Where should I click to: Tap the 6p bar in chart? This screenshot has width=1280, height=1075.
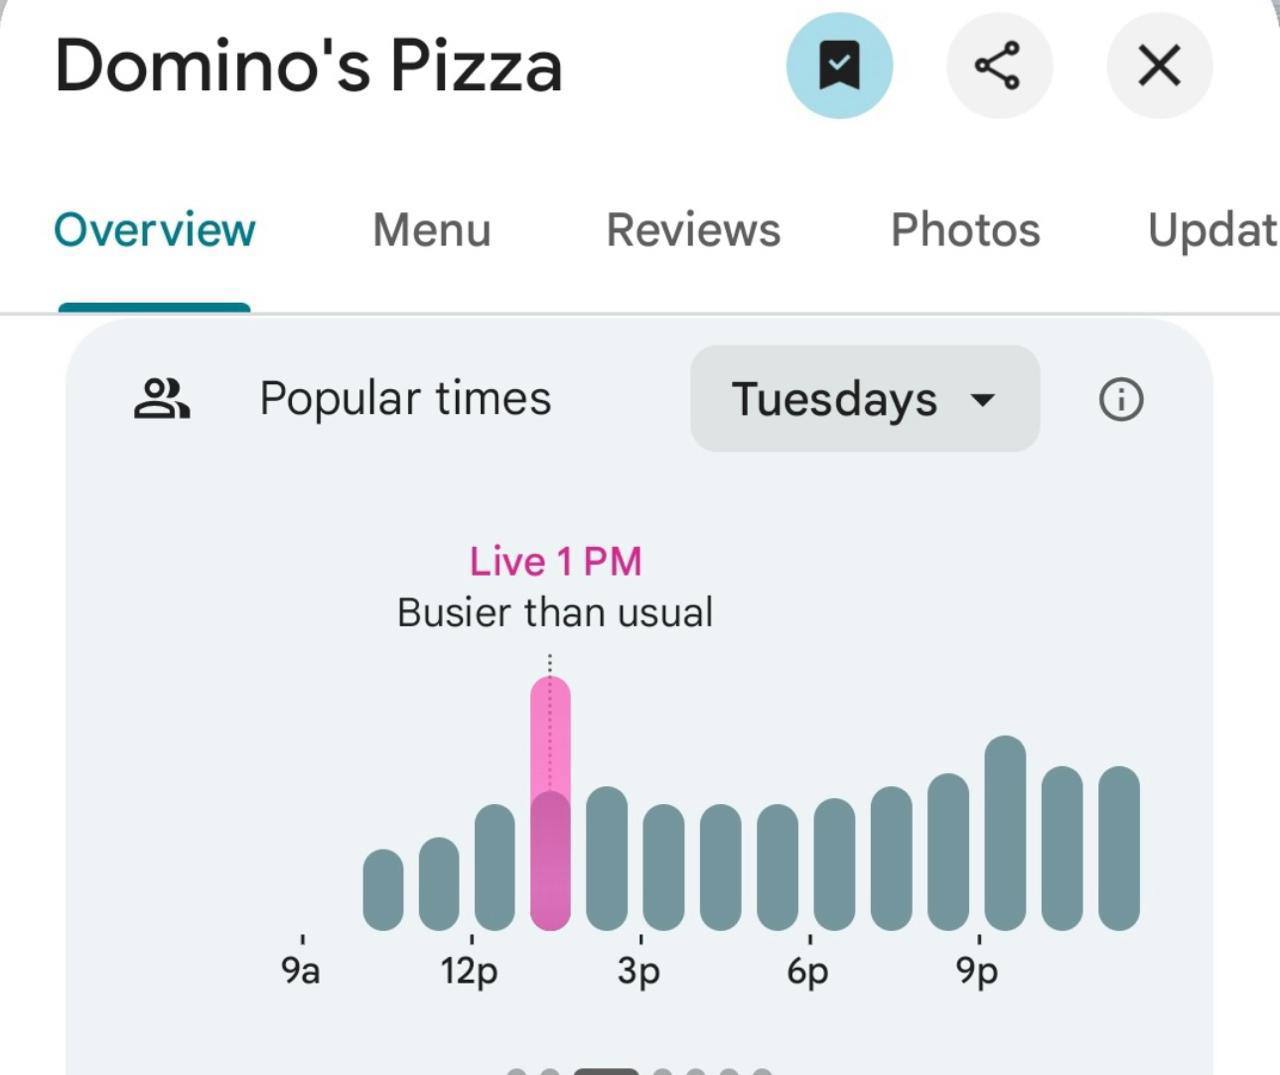tap(835, 865)
